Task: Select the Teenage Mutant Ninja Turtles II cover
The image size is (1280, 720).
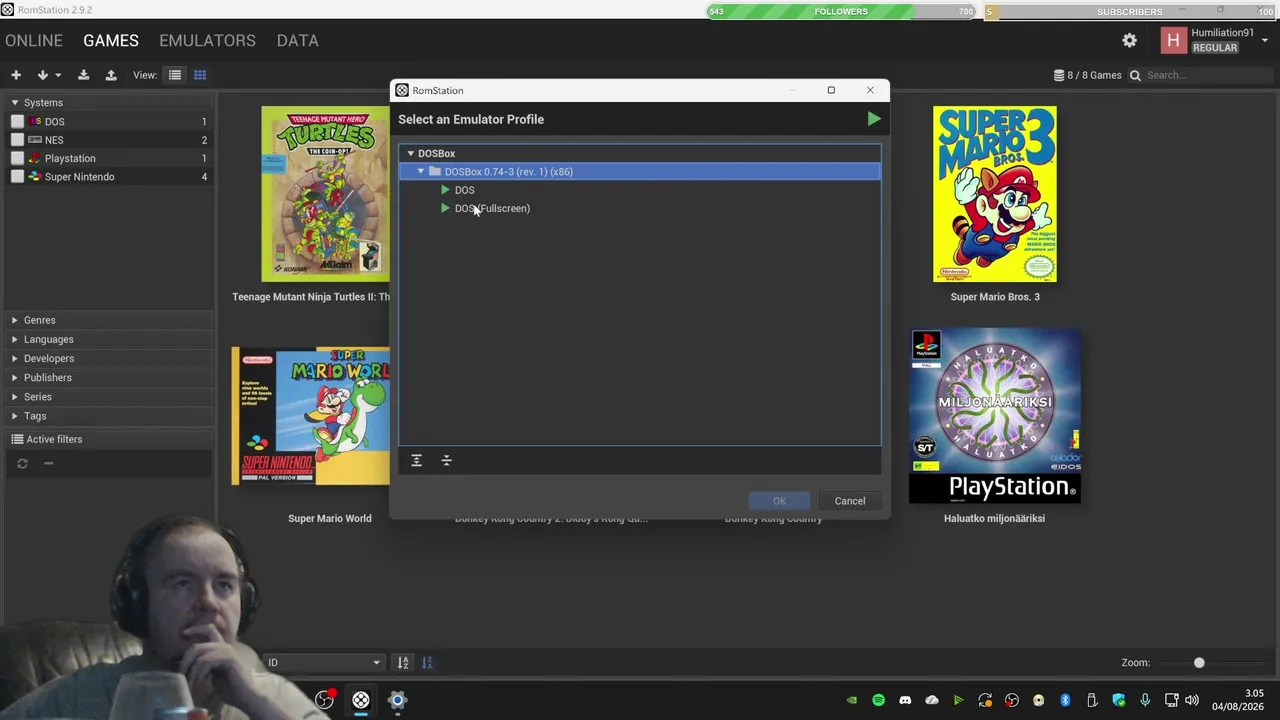Action: point(325,194)
